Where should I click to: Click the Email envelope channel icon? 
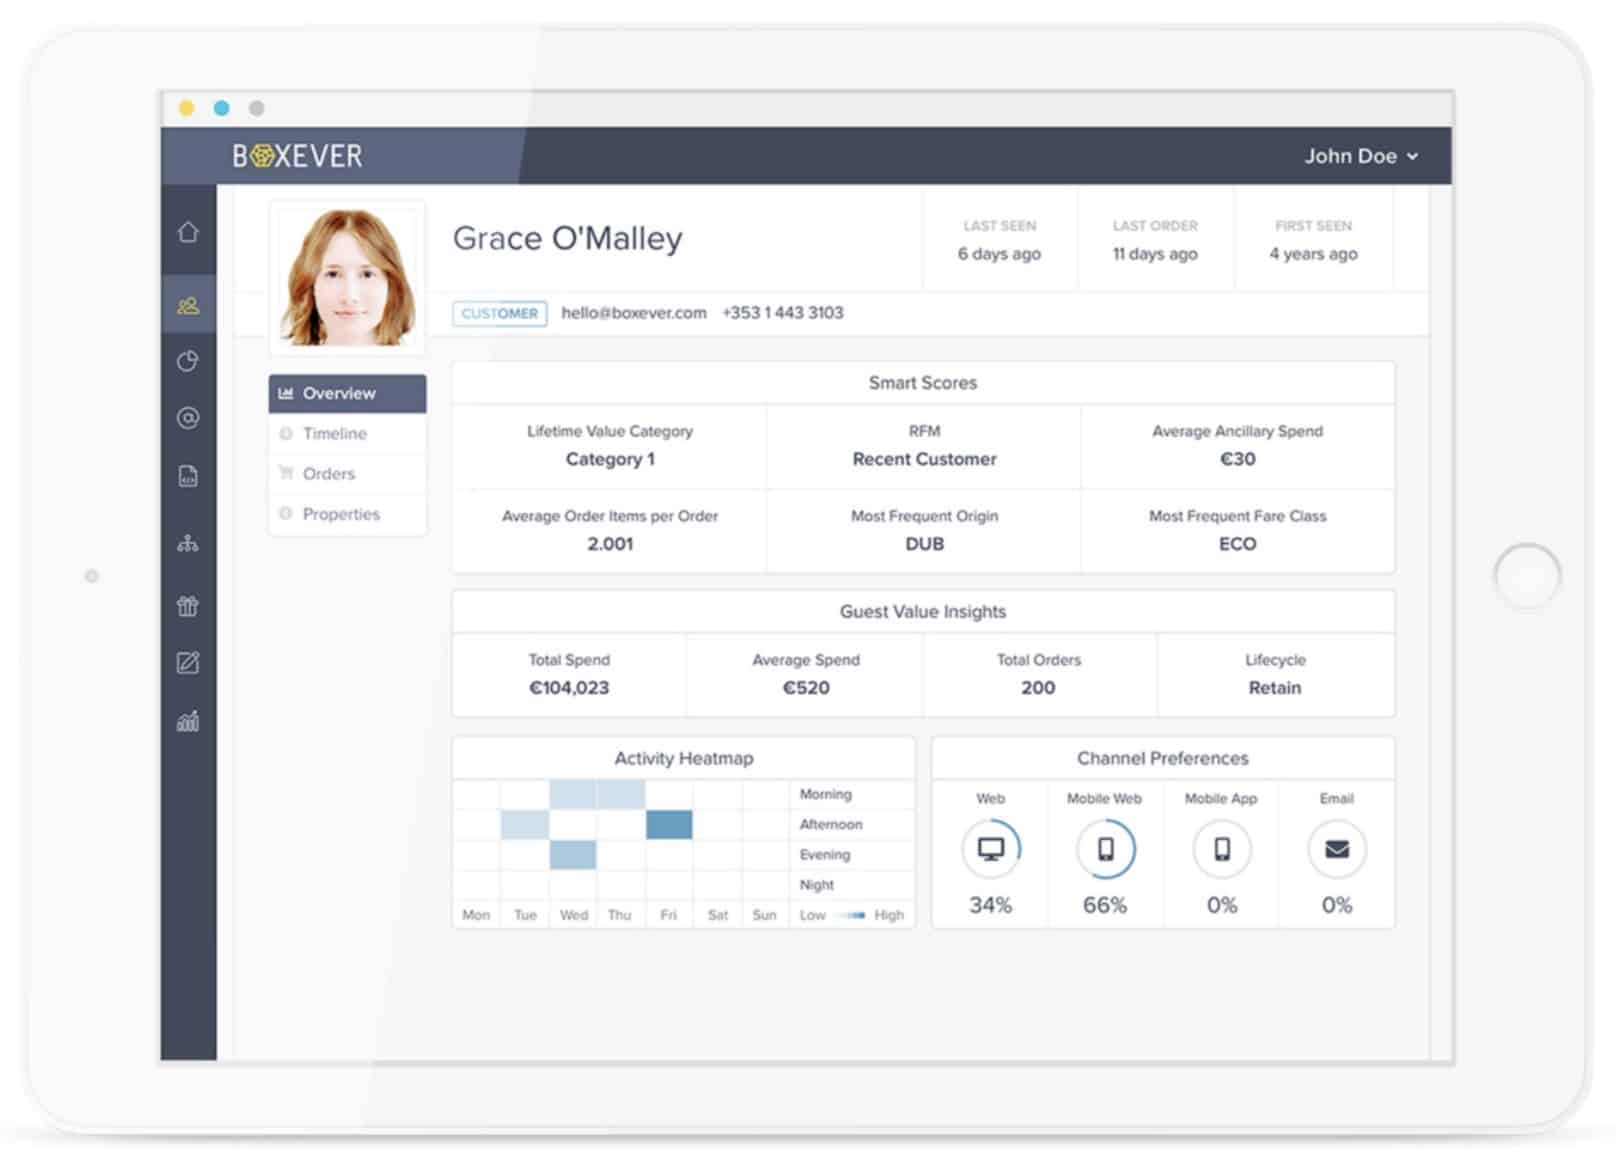click(1337, 849)
